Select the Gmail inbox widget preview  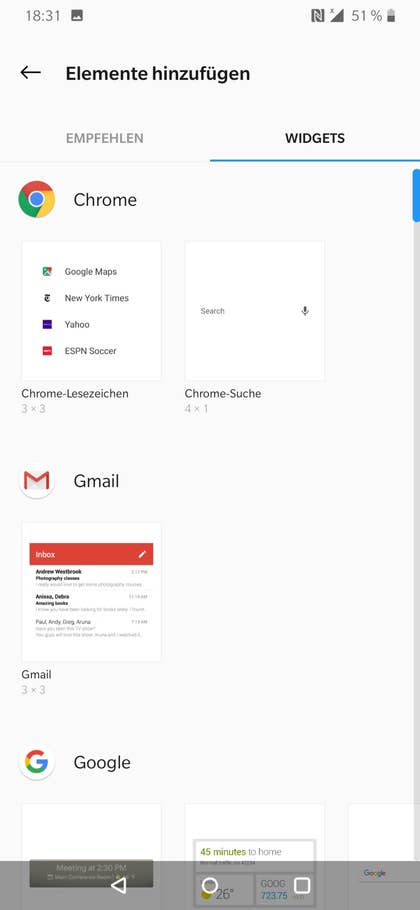tap(91, 592)
